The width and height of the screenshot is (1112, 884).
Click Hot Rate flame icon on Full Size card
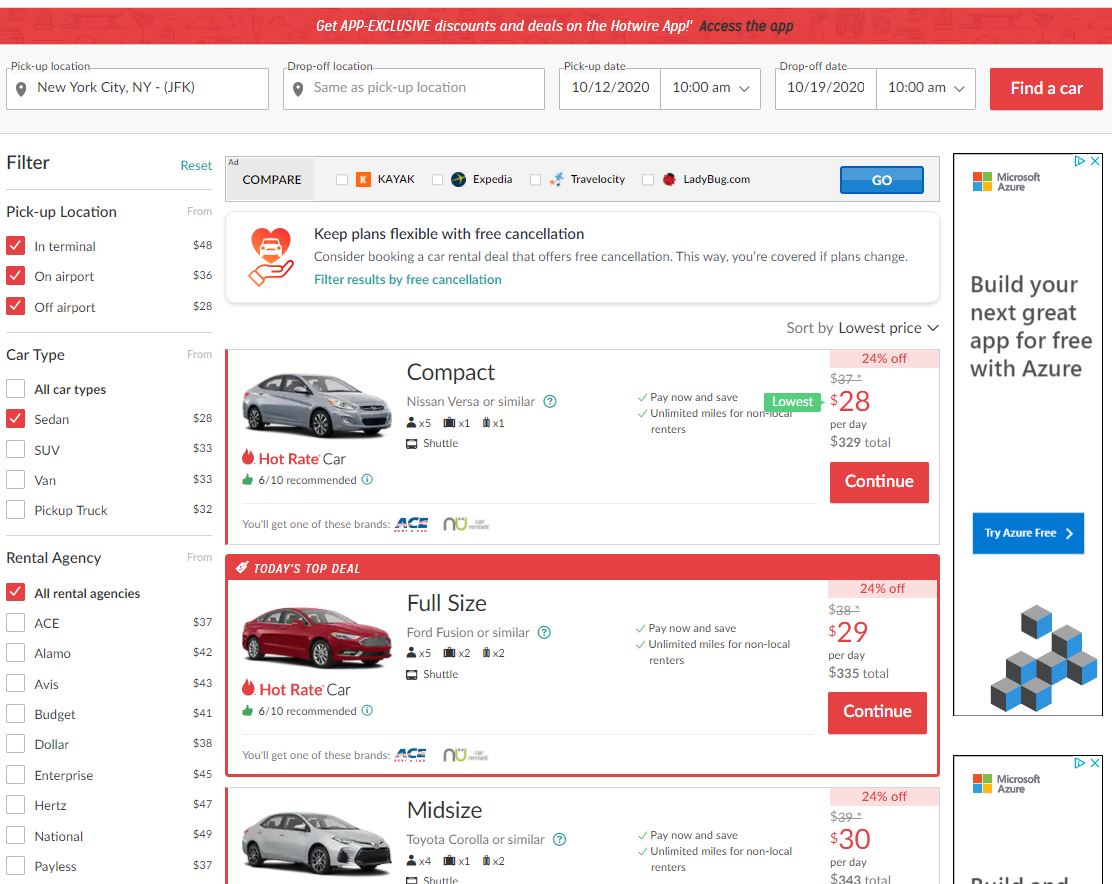248,688
